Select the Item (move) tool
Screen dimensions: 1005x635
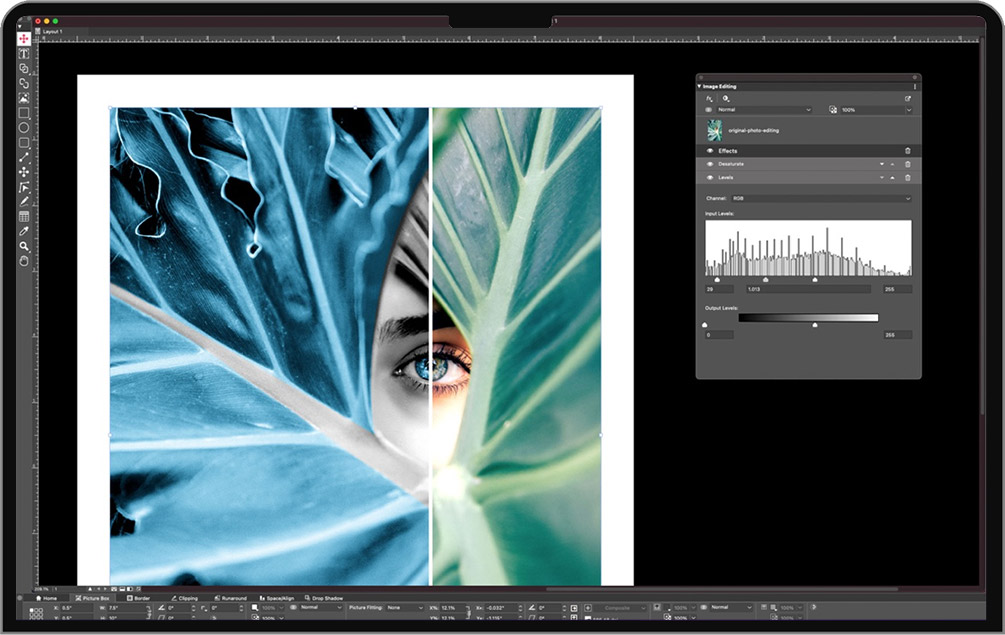(24, 38)
